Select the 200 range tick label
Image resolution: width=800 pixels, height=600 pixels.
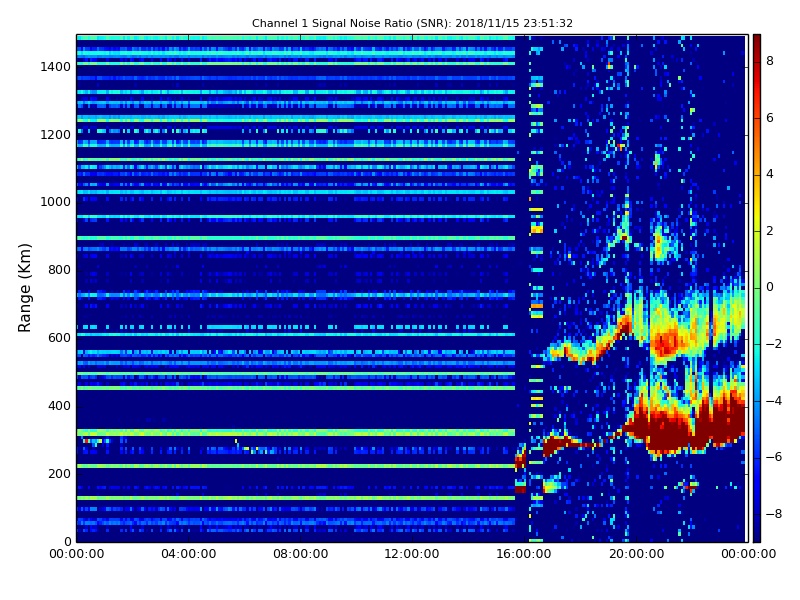click(x=59, y=473)
